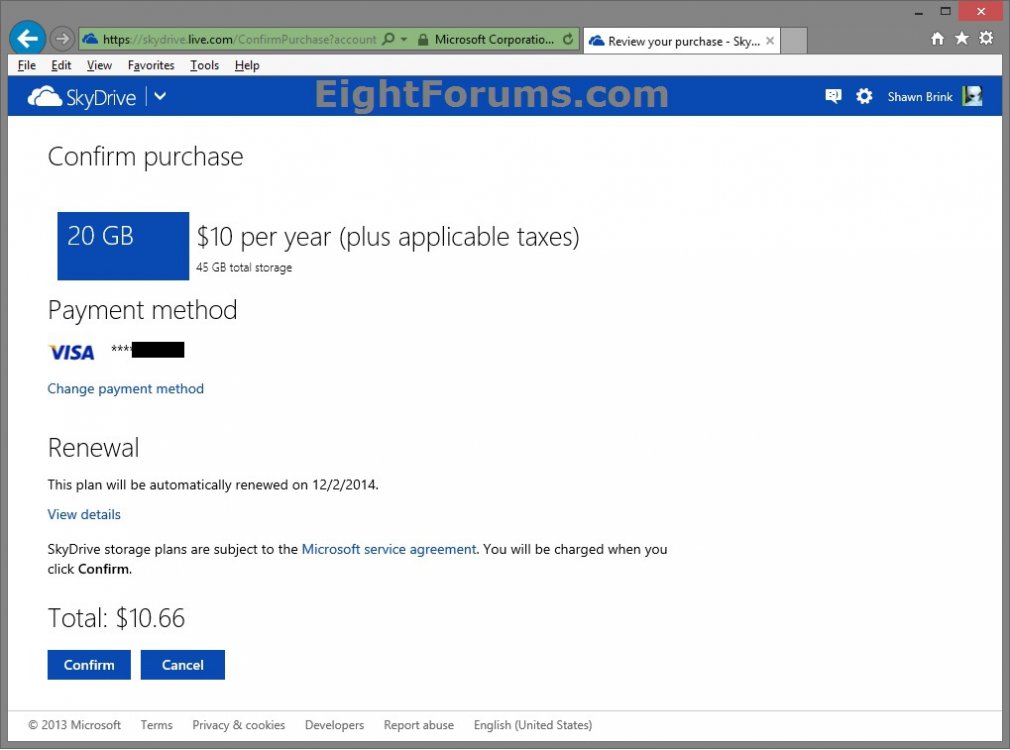Click the browser Home icon
Screen dimensions: 1010x750
coord(937,38)
